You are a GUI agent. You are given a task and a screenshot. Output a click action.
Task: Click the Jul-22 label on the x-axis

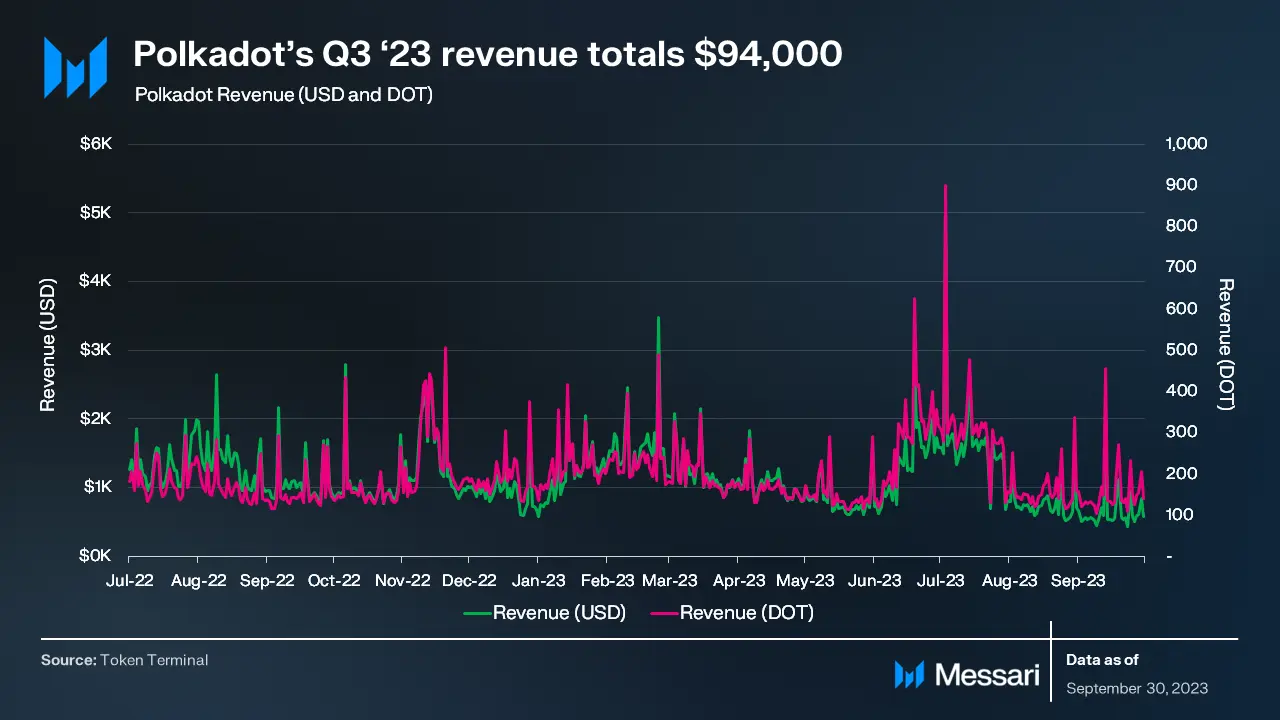[128, 580]
